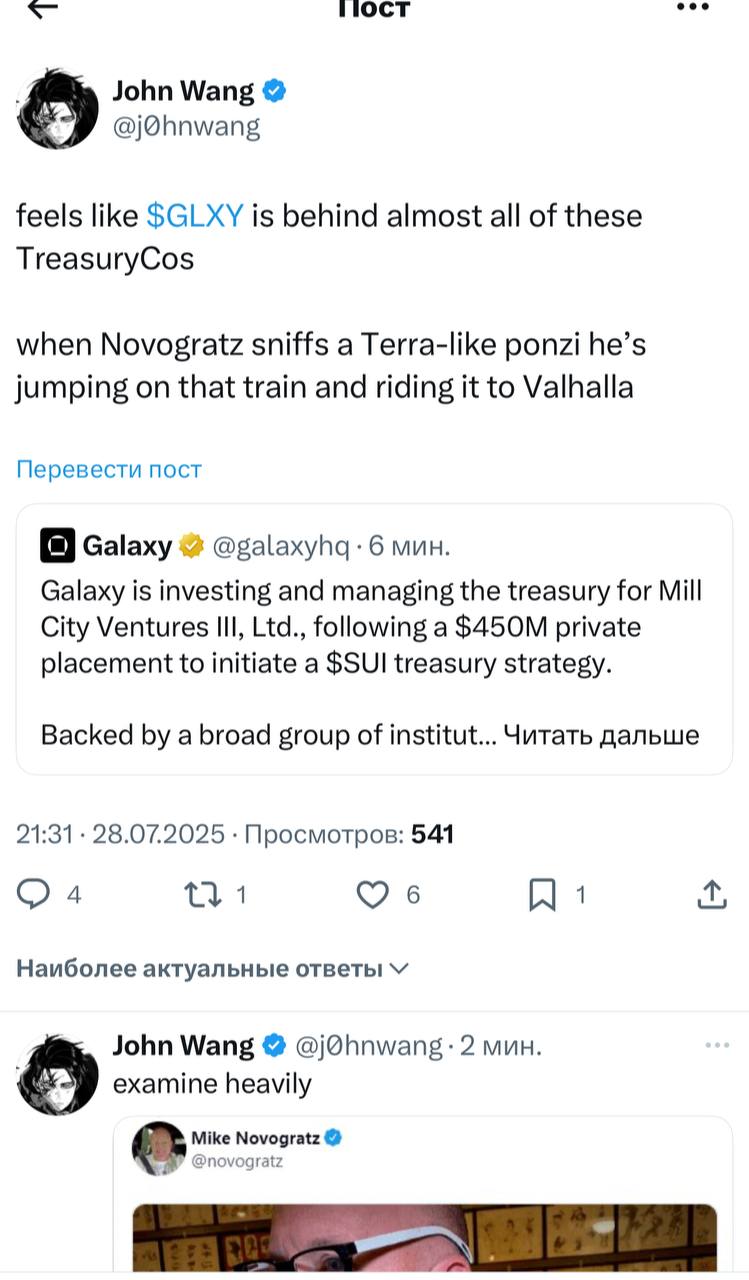This screenshot has width=749, height=1280.
Task: Tap the back arrow at top
Action: (x=43, y=8)
